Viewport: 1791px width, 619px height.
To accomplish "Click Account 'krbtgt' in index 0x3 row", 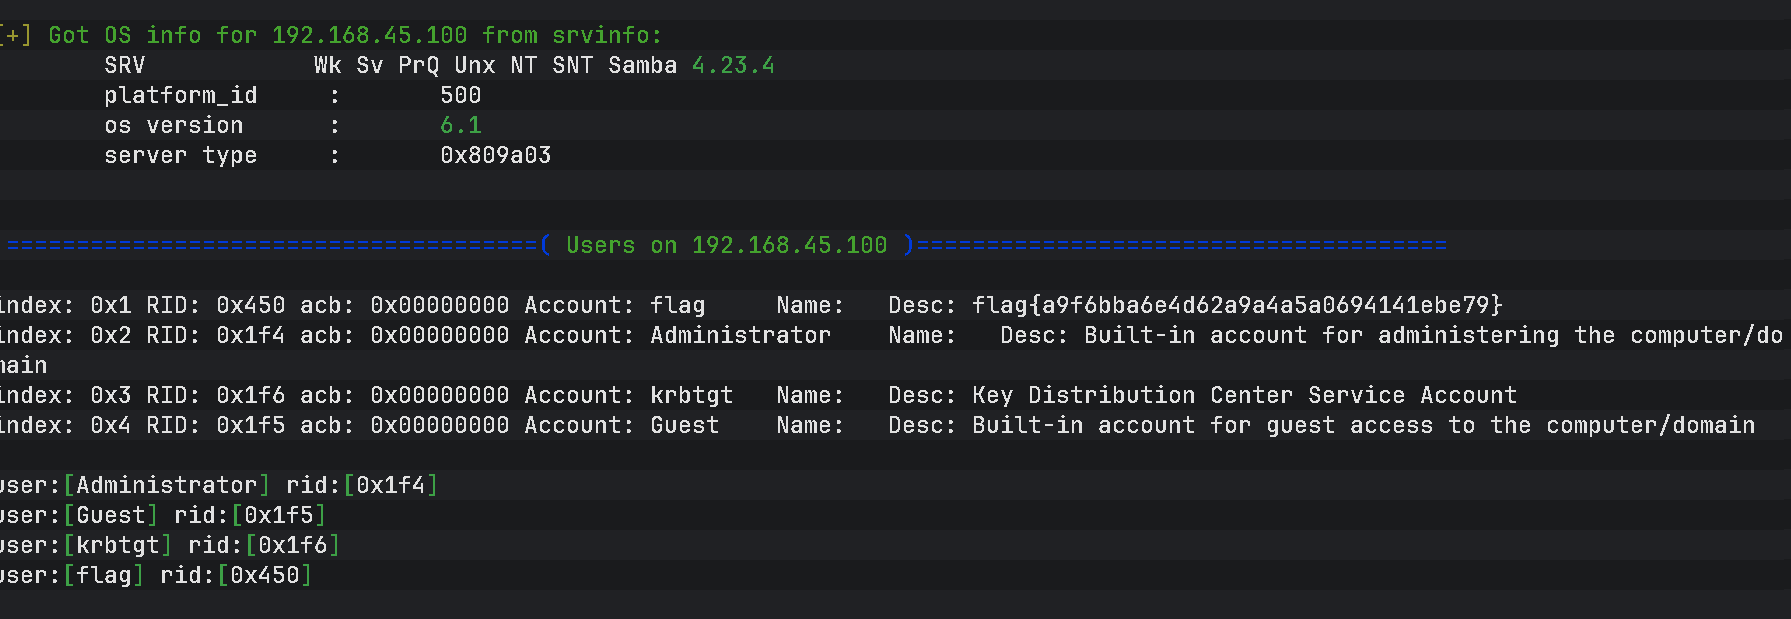I will point(692,395).
